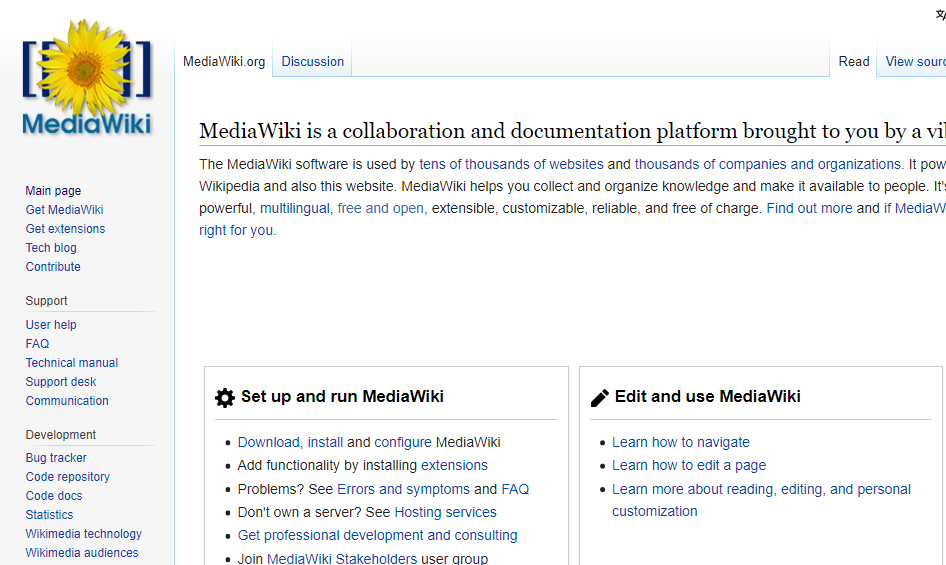Image resolution: width=946 pixels, height=565 pixels.
Task: Open Code repository sidebar link
Action: click(68, 477)
